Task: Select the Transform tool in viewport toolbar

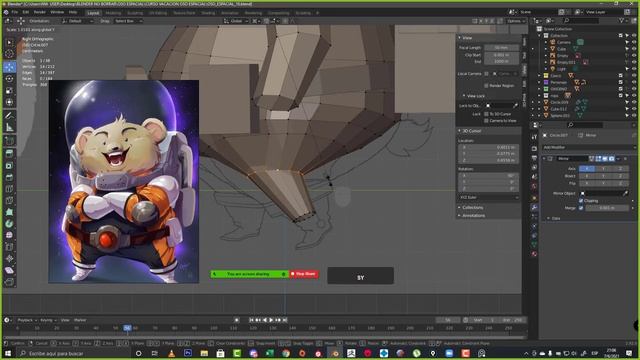Action: coord(9,102)
